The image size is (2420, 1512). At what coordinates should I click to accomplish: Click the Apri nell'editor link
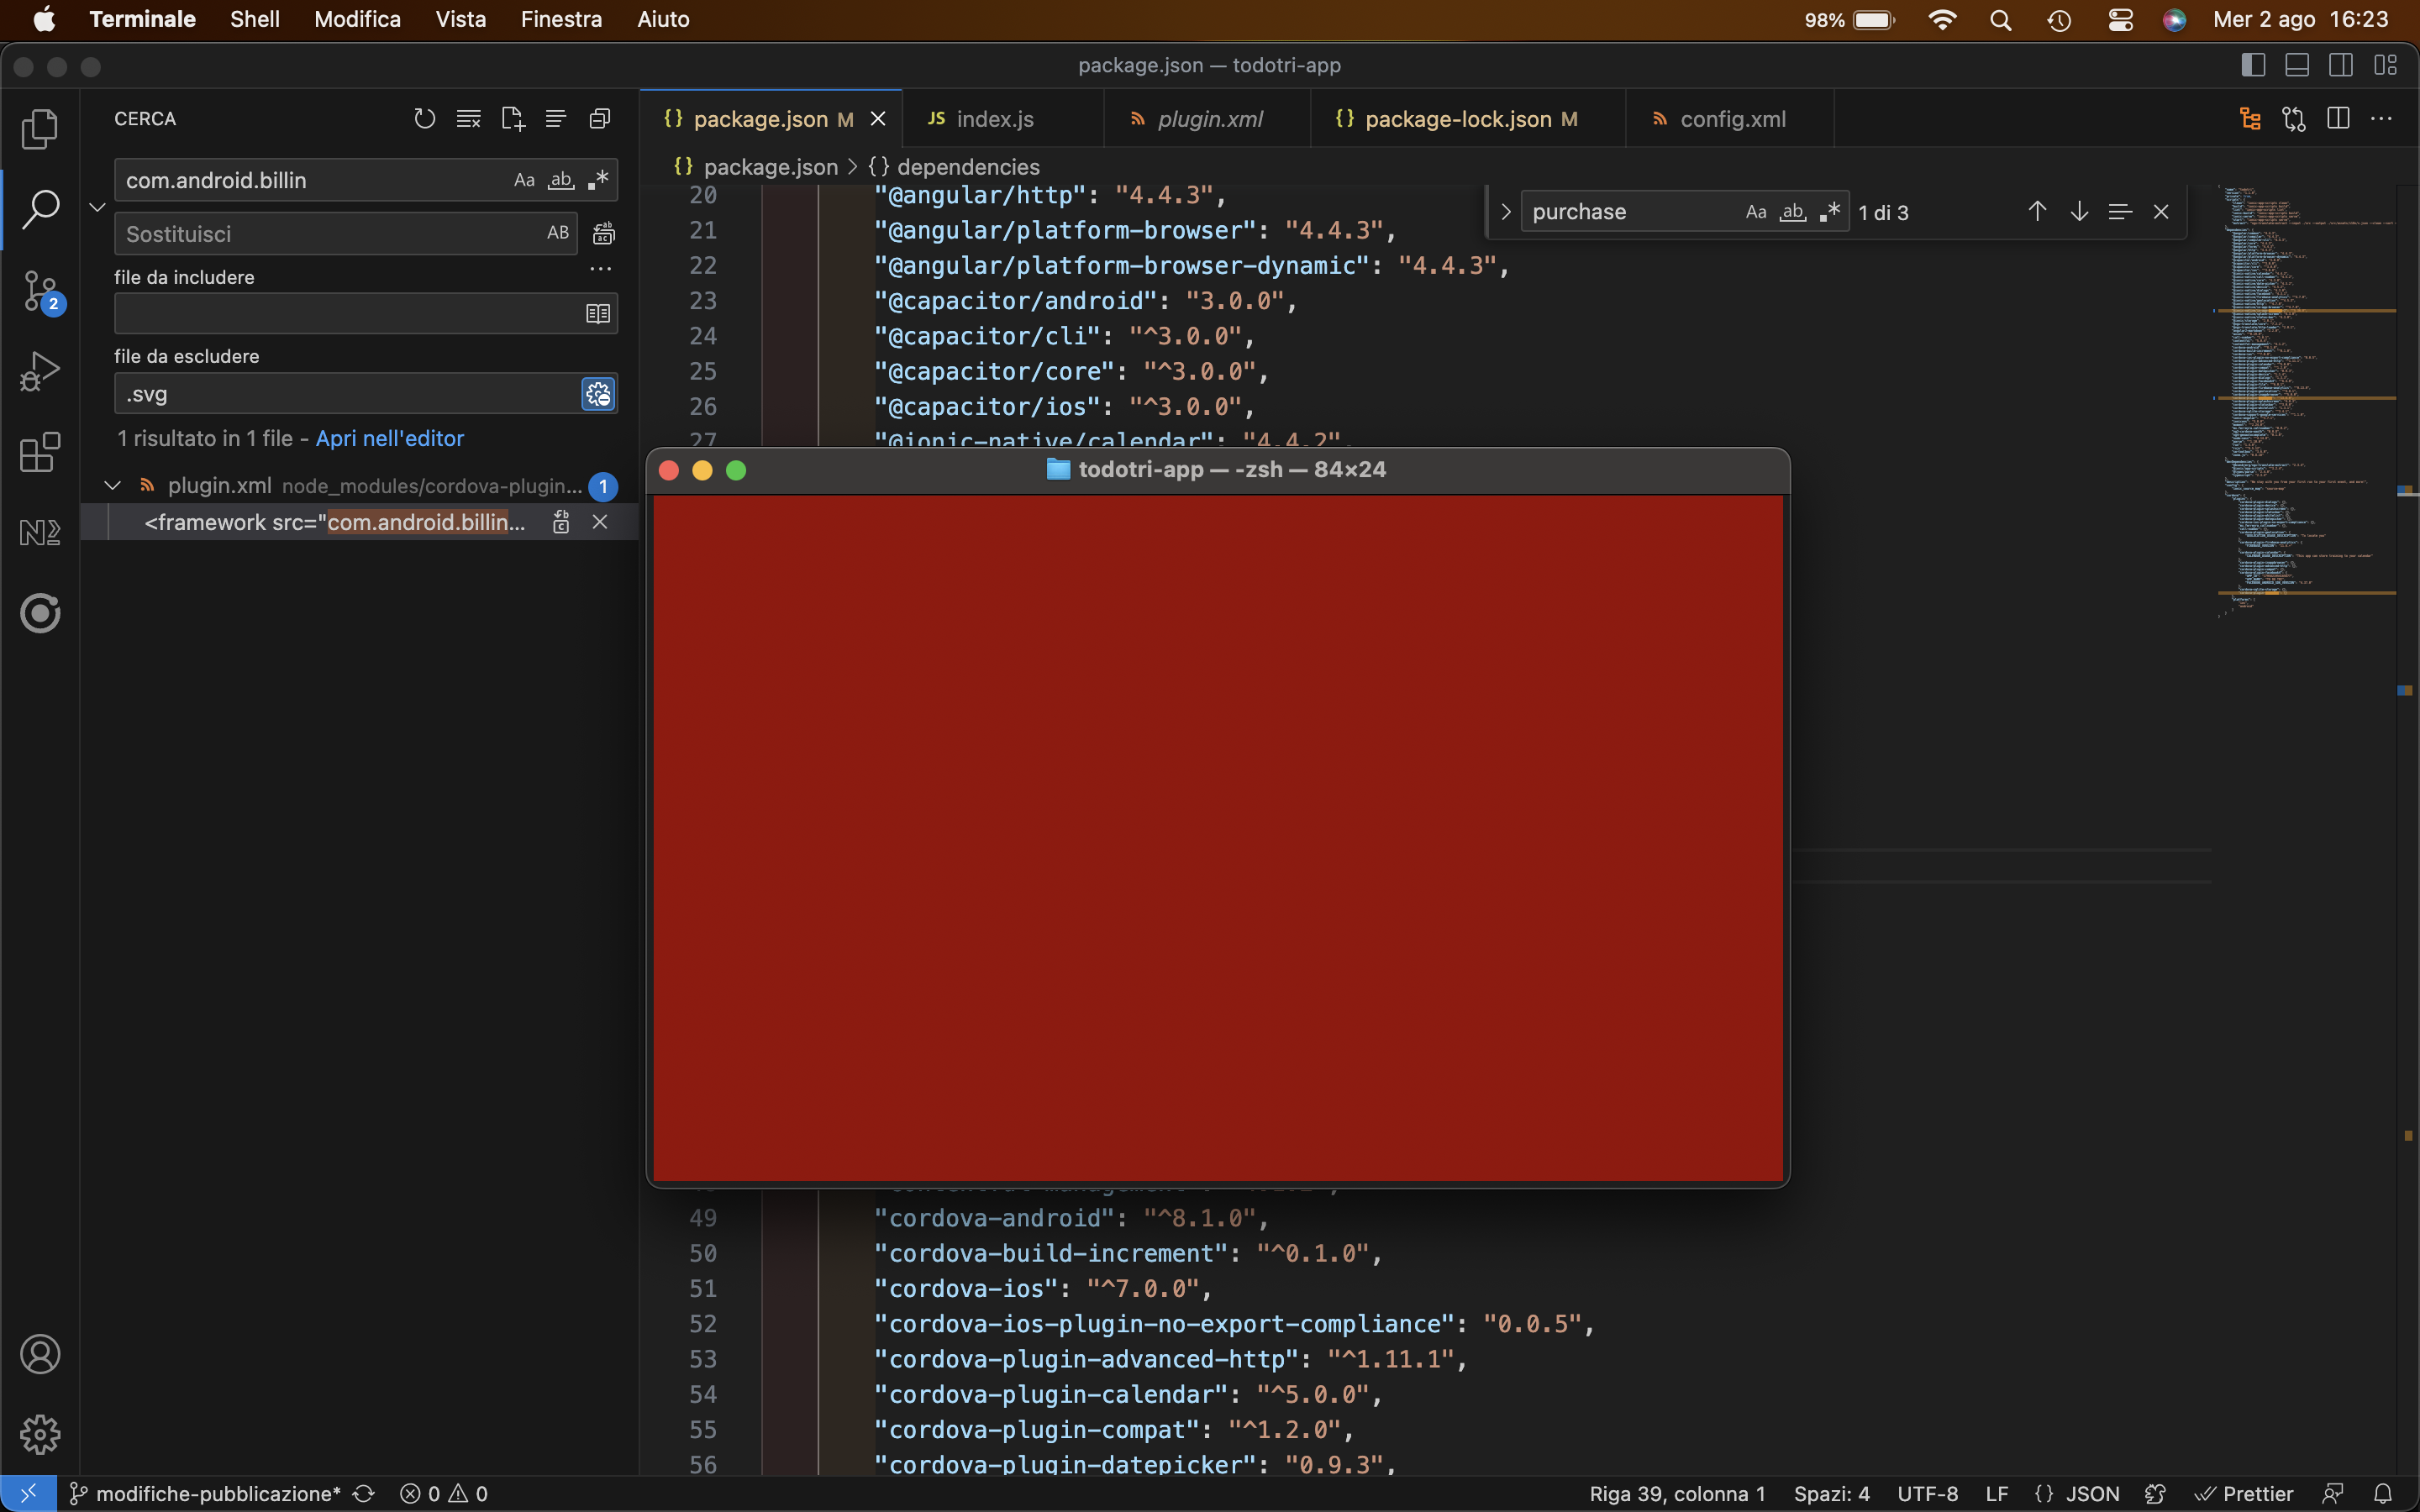point(389,438)
